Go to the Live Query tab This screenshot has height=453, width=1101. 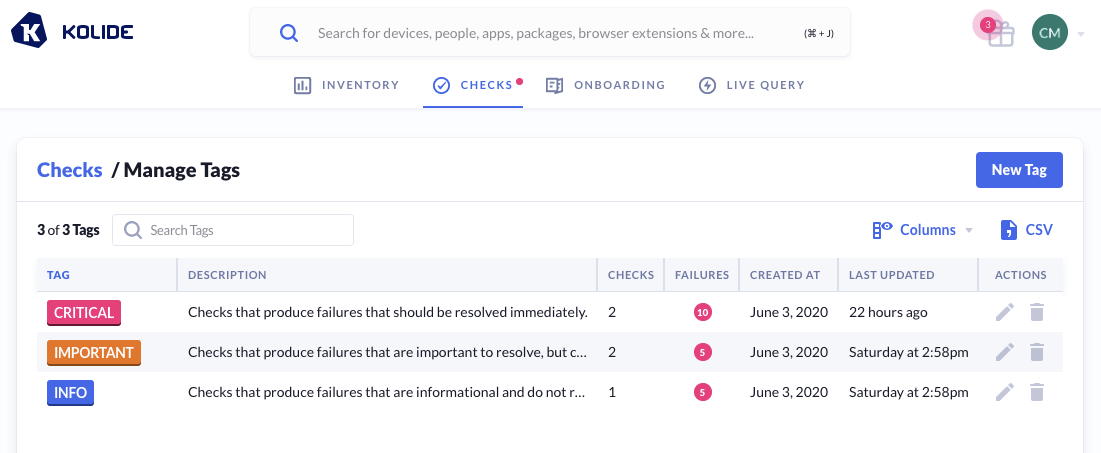pyautogui.click(x=751, y=85)
